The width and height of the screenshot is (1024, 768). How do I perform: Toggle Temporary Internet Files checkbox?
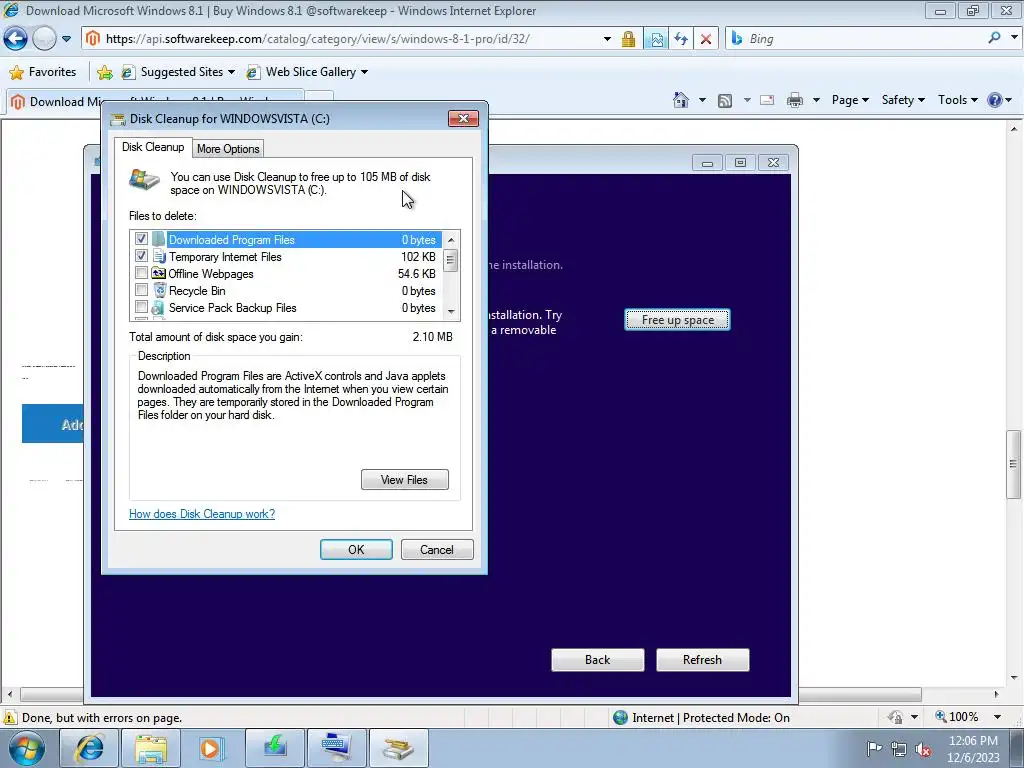141,256
